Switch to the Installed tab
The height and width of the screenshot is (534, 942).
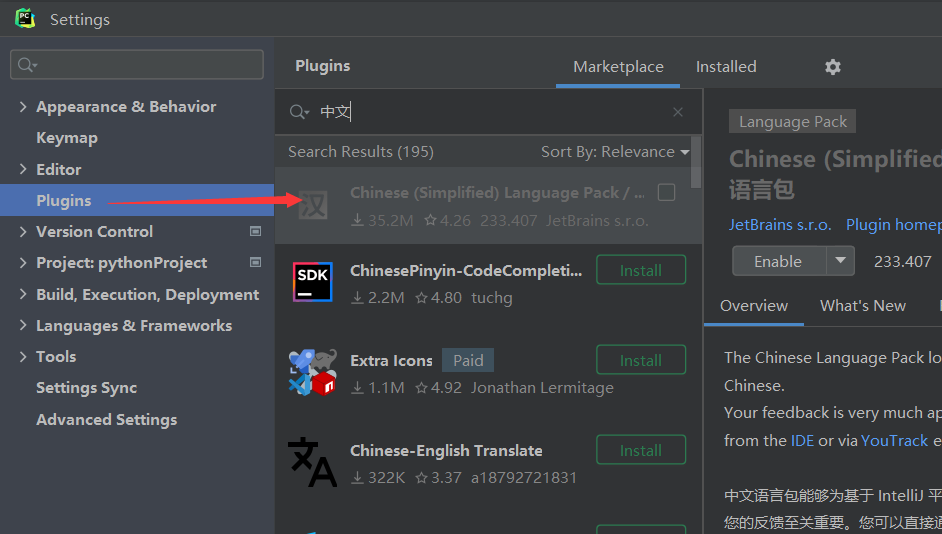[x=726, y=67]
